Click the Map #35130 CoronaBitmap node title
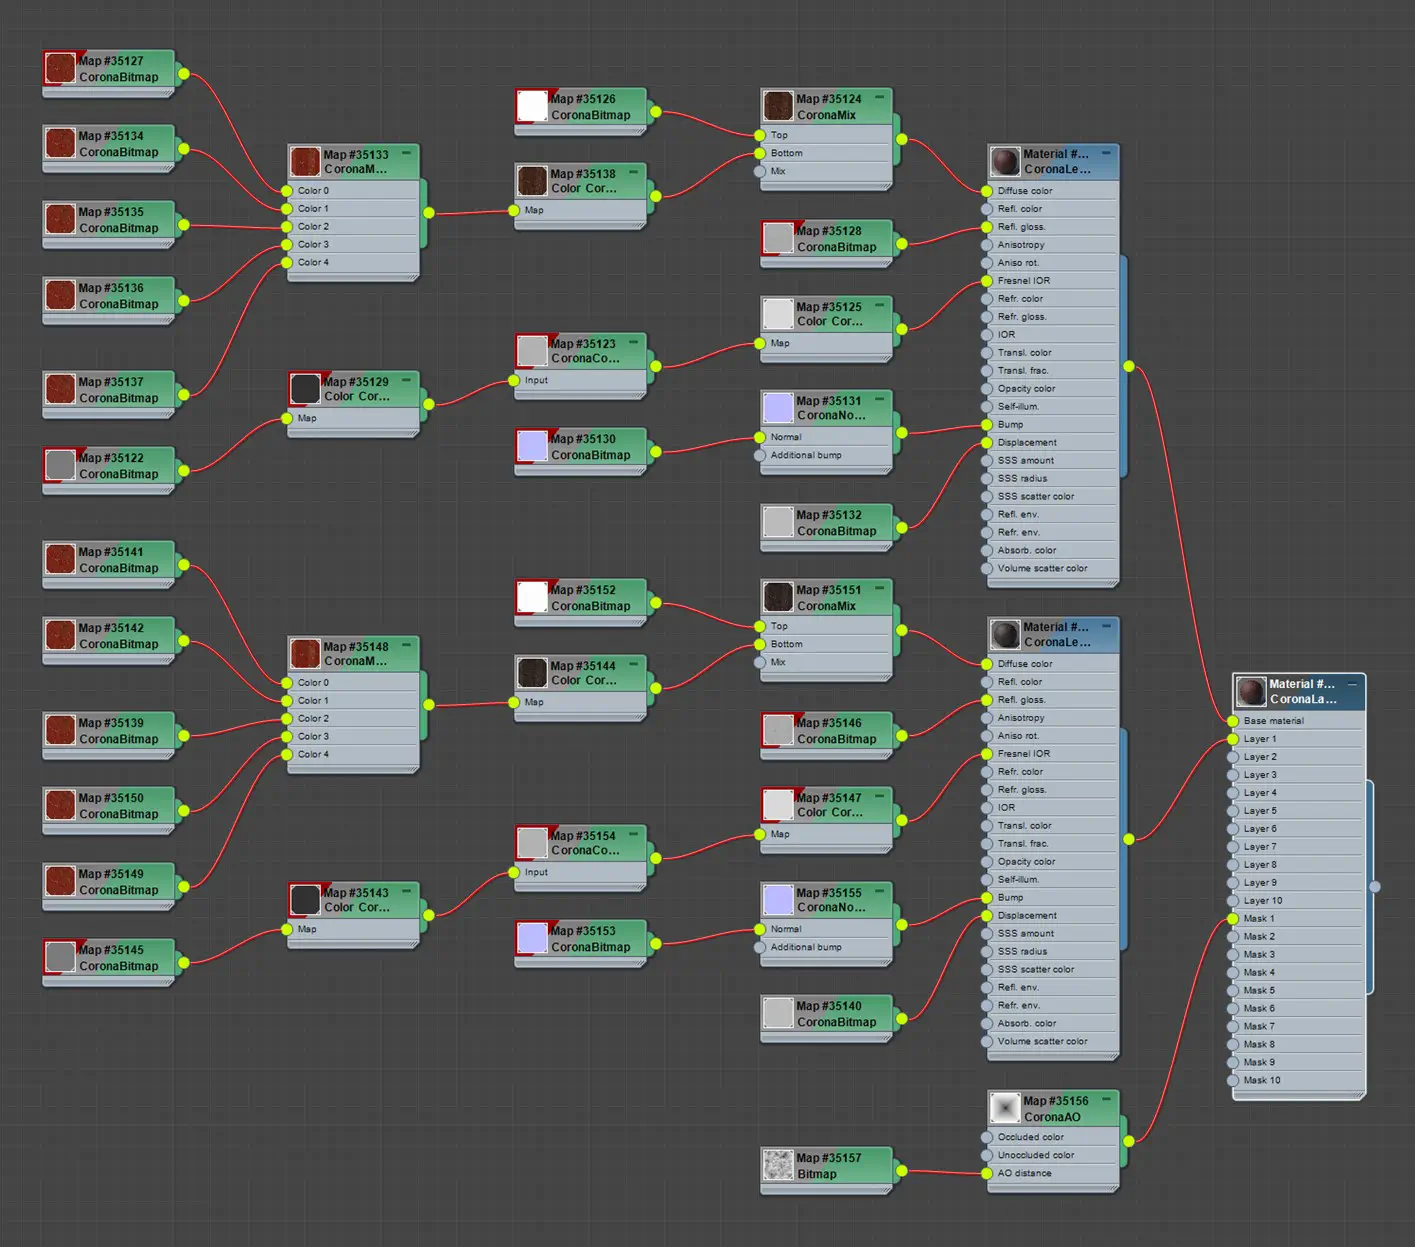This screenshot has width=1415, height=1247. point(590,447)
